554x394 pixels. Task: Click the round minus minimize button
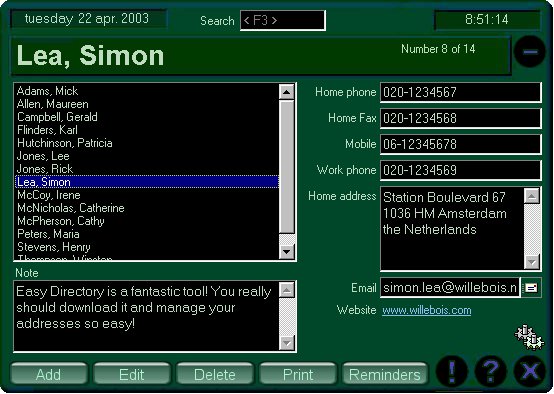pyautogui.click(x=530, y=52)
